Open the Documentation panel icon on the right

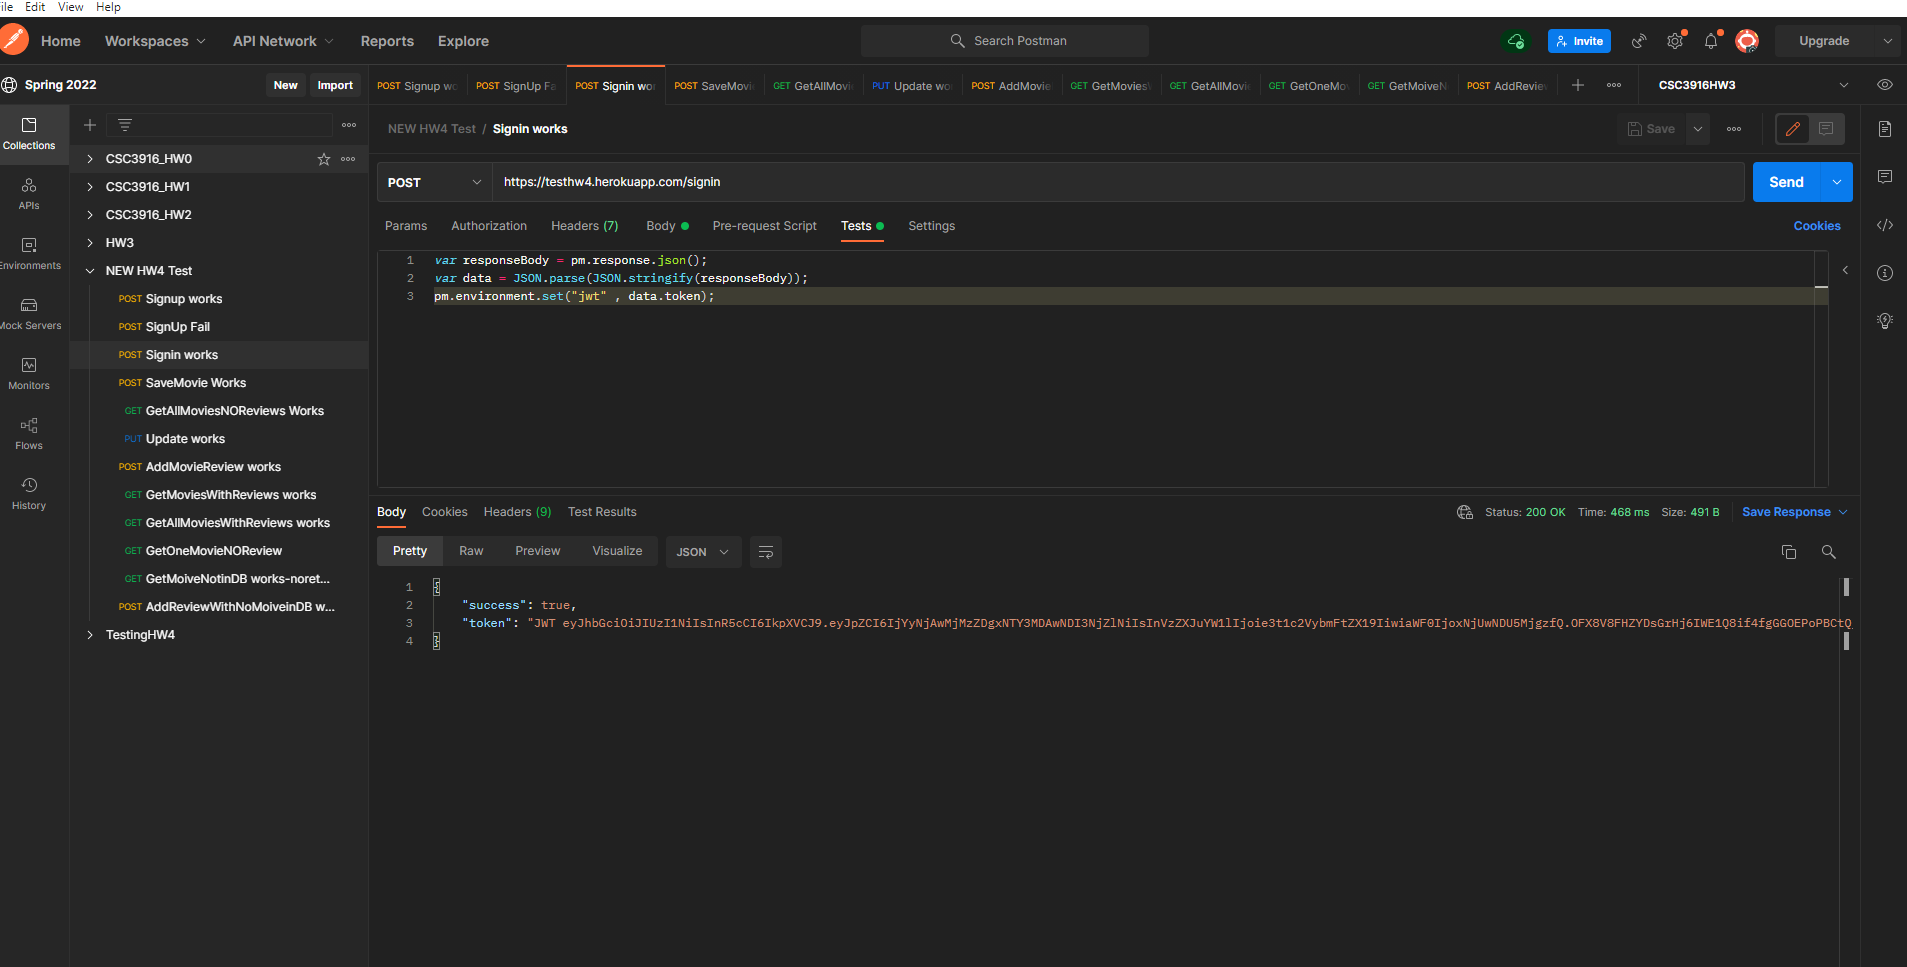[1885, 128]
